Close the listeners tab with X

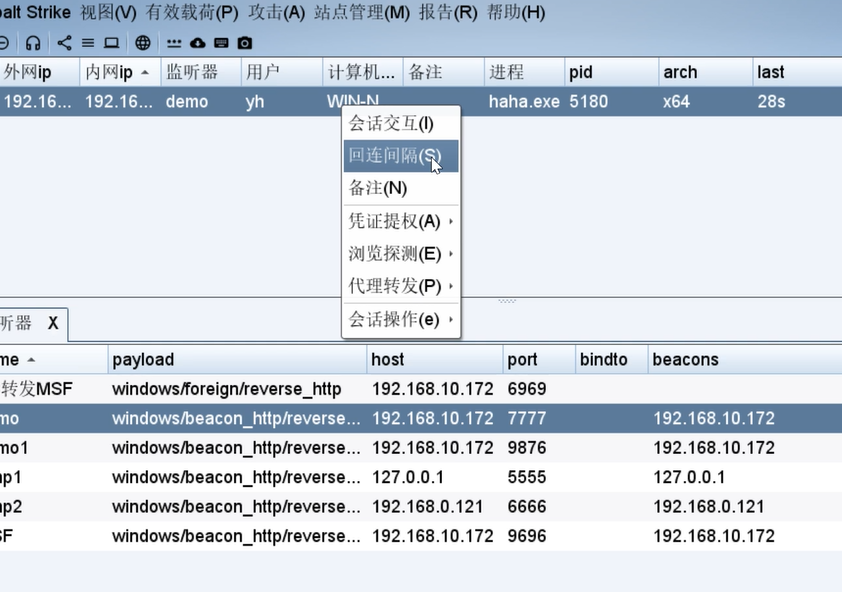tap(53, 323)
